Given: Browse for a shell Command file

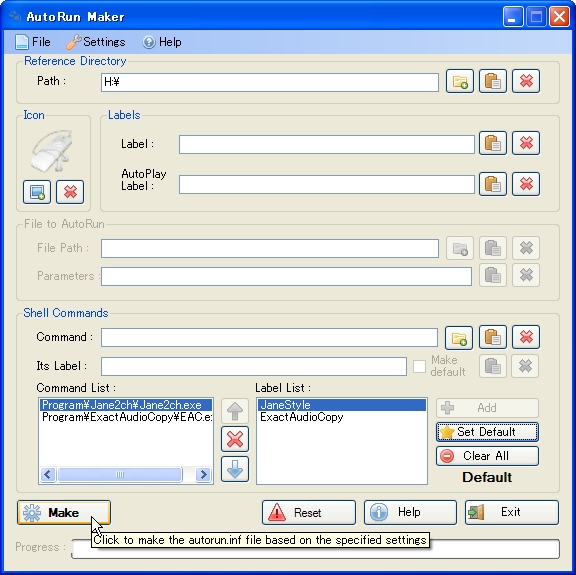Looking at the screenshot, I should point(459,337).
